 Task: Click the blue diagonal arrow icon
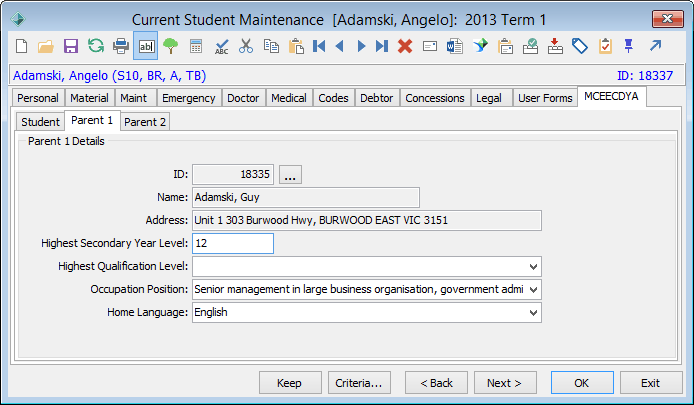(x=655, y=45)
